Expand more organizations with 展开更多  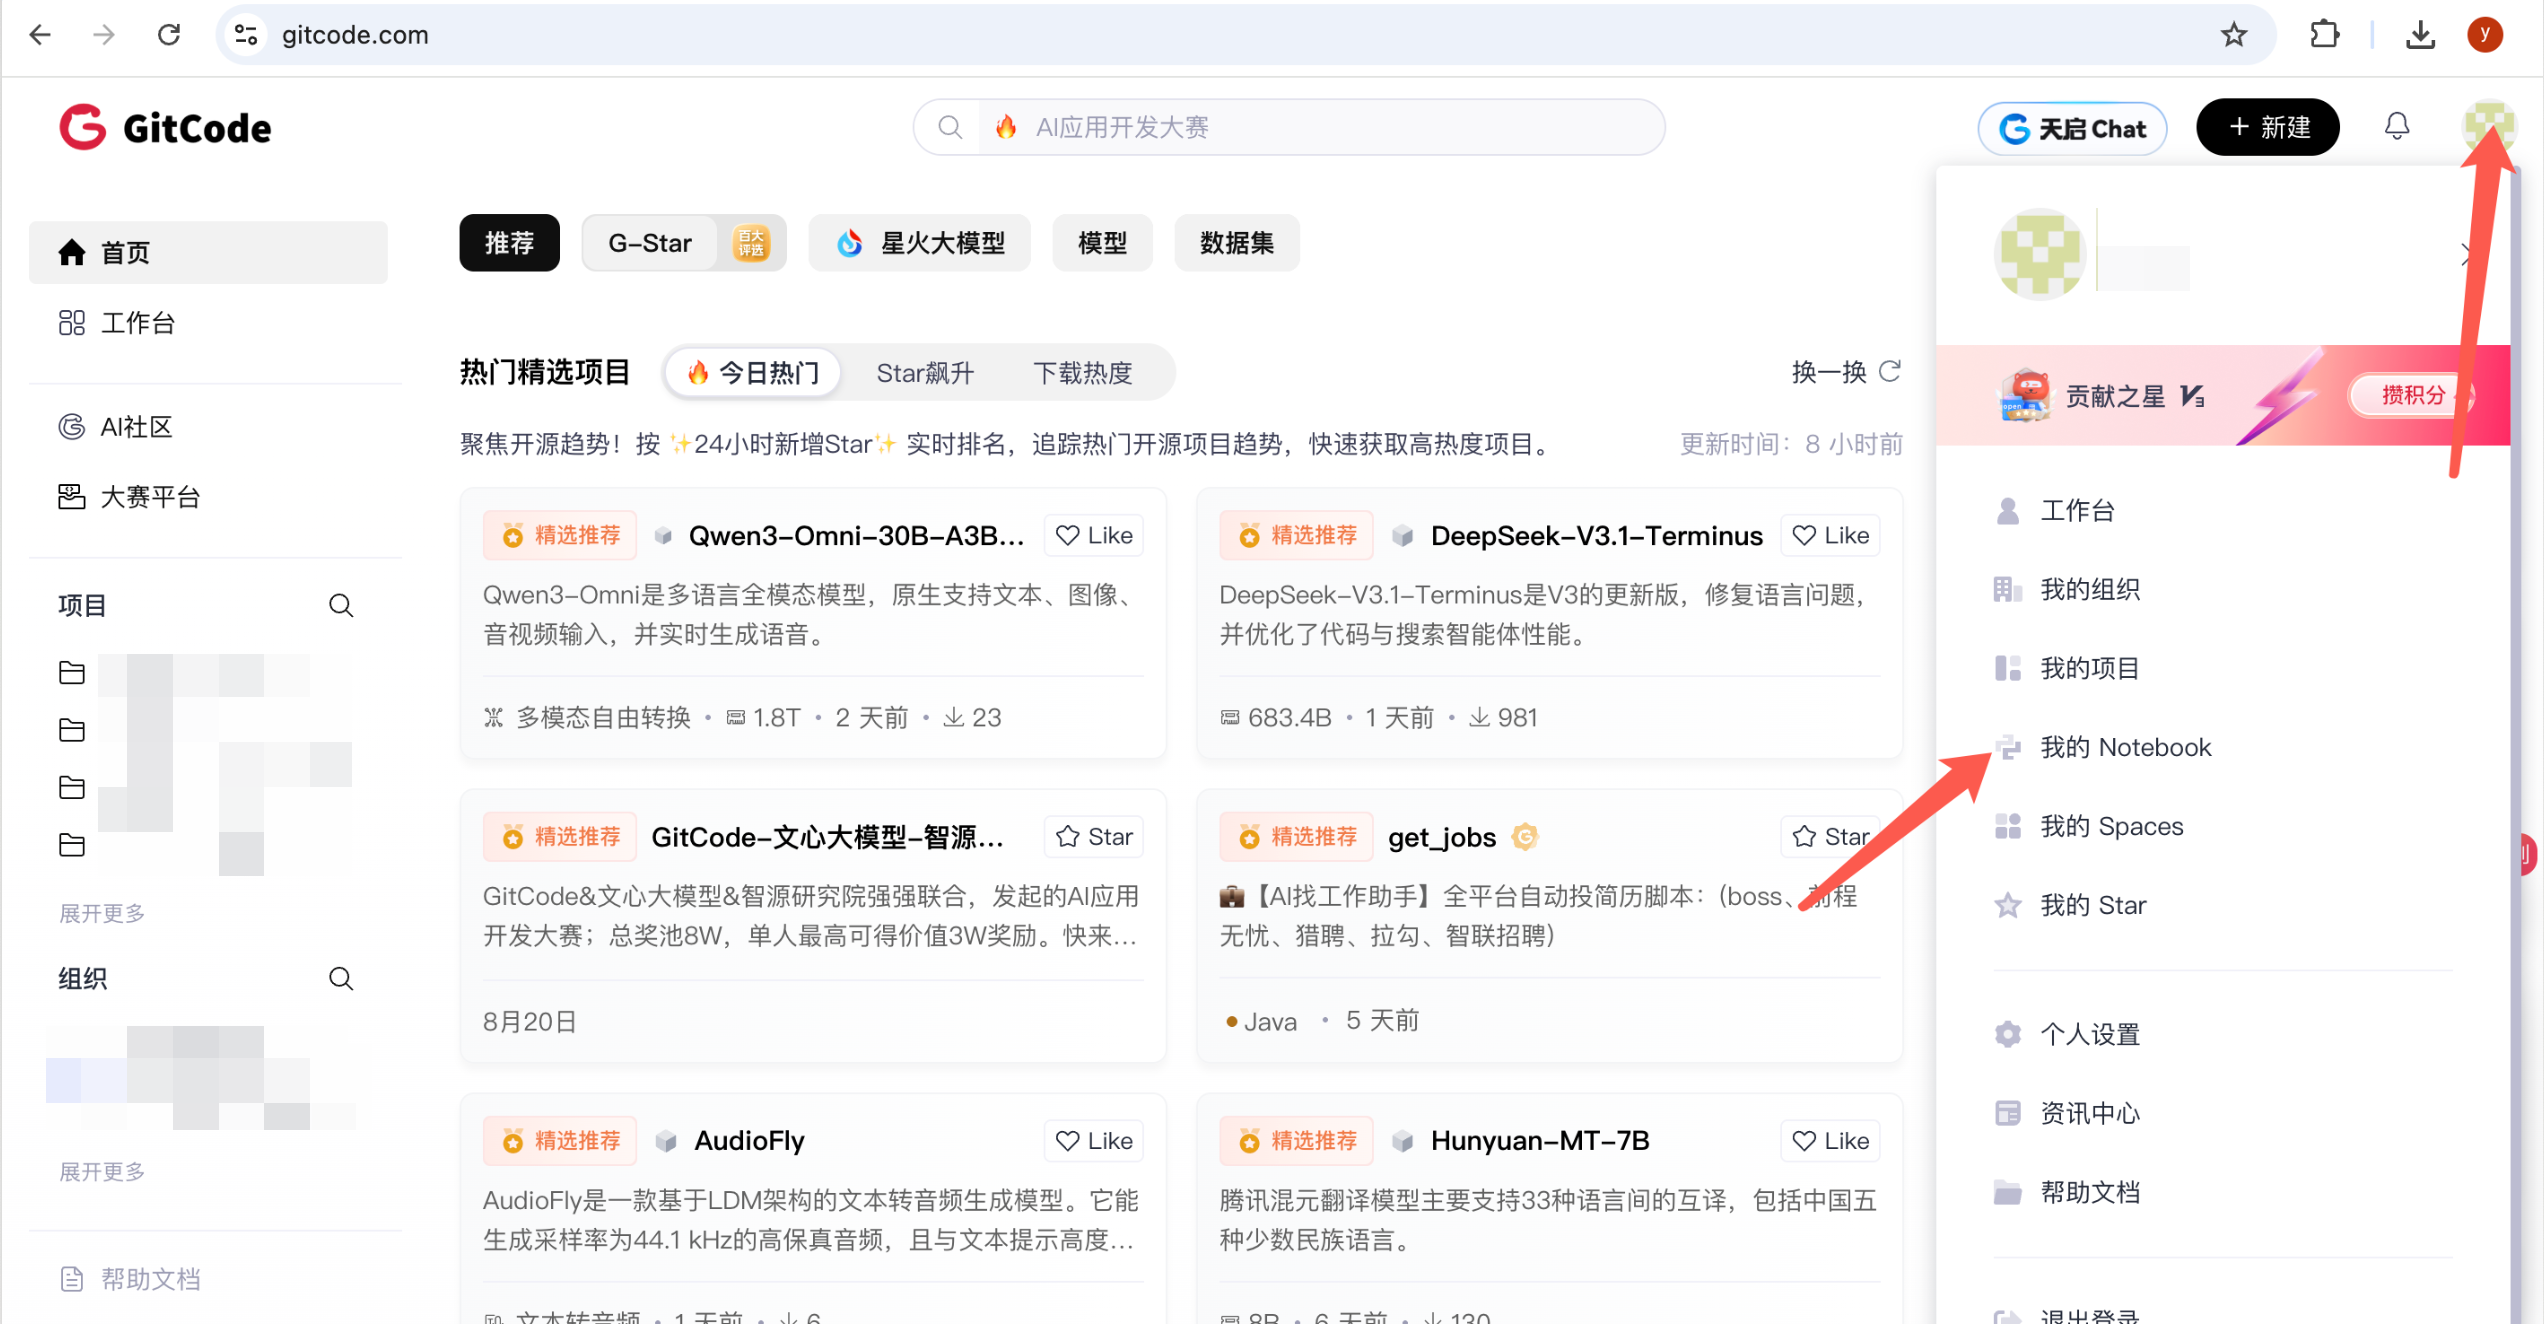(x=102, y=1171)
